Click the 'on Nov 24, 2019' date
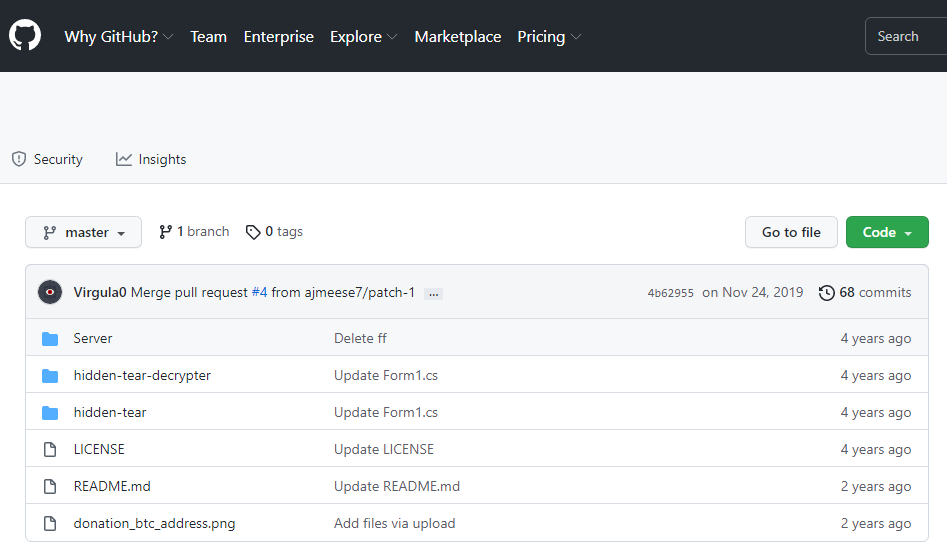The image size is (947, 551). point(753,292)
